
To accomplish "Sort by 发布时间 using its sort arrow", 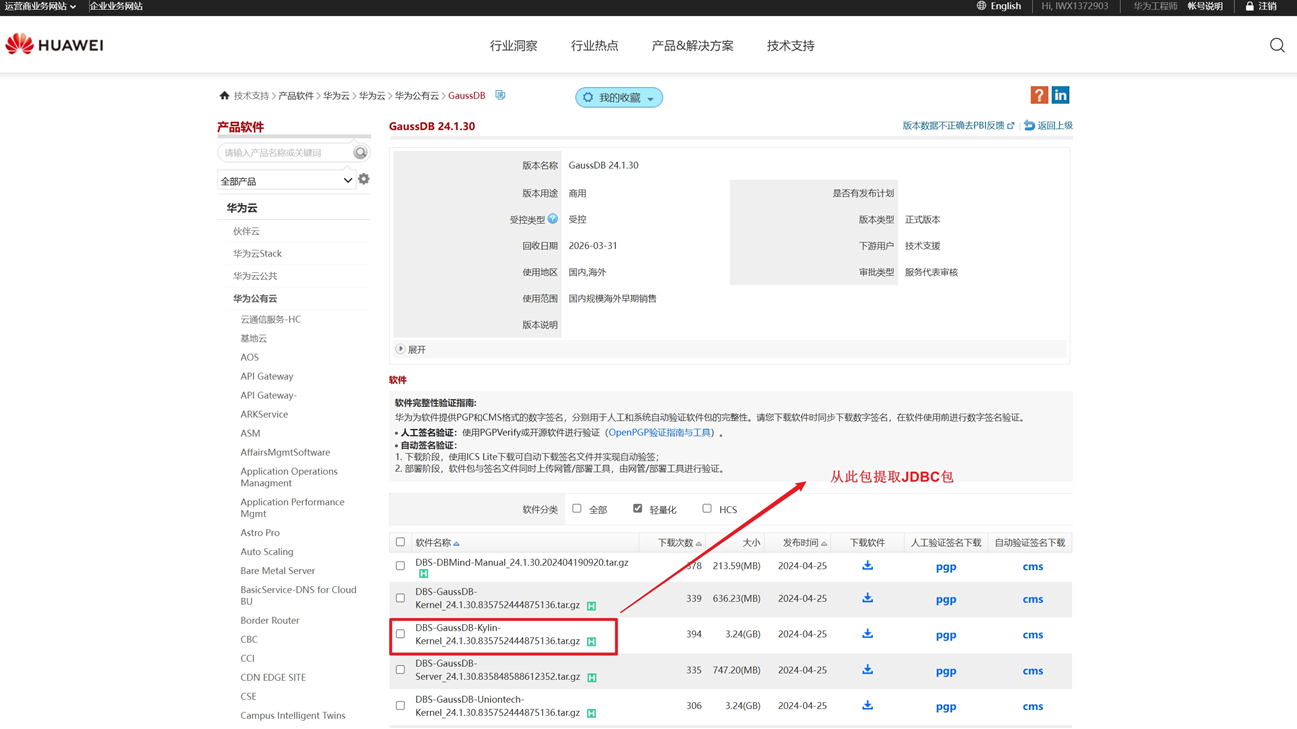I will click(824, 544).
